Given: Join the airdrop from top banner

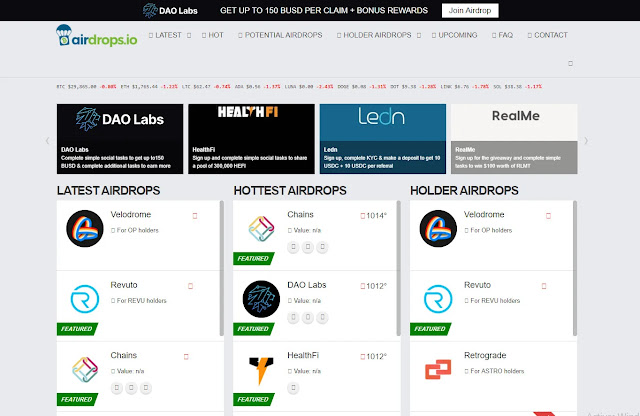Looking at the screenshot, I should [x=470, y=11].
